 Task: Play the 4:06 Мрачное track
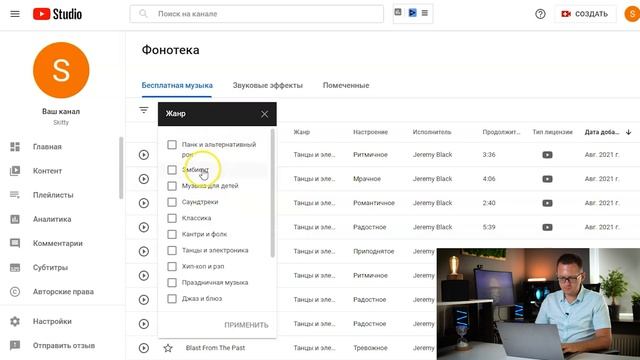(144, 179)
